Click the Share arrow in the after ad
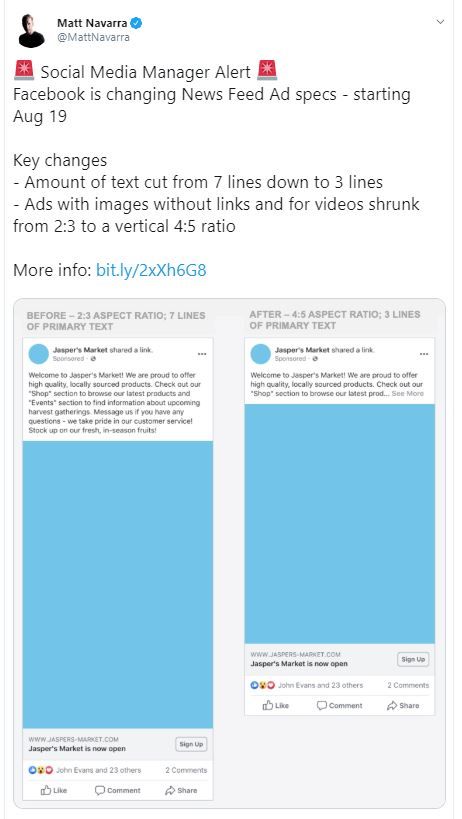This screenshot has height=819, width=462. [x=392, y=705]
